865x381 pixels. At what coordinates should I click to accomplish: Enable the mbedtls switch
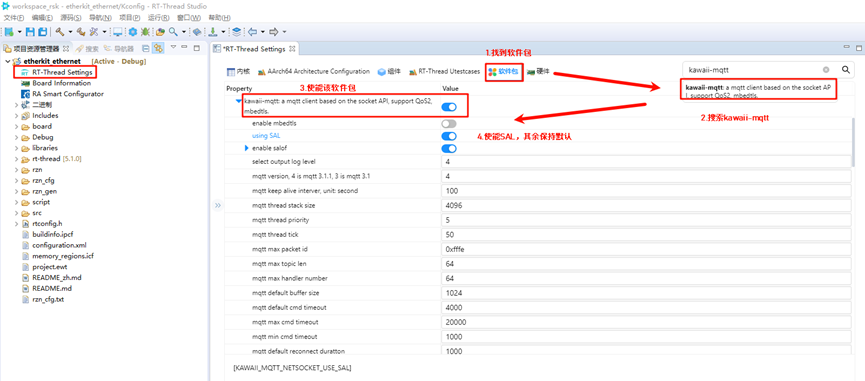(x=449, y=124)
